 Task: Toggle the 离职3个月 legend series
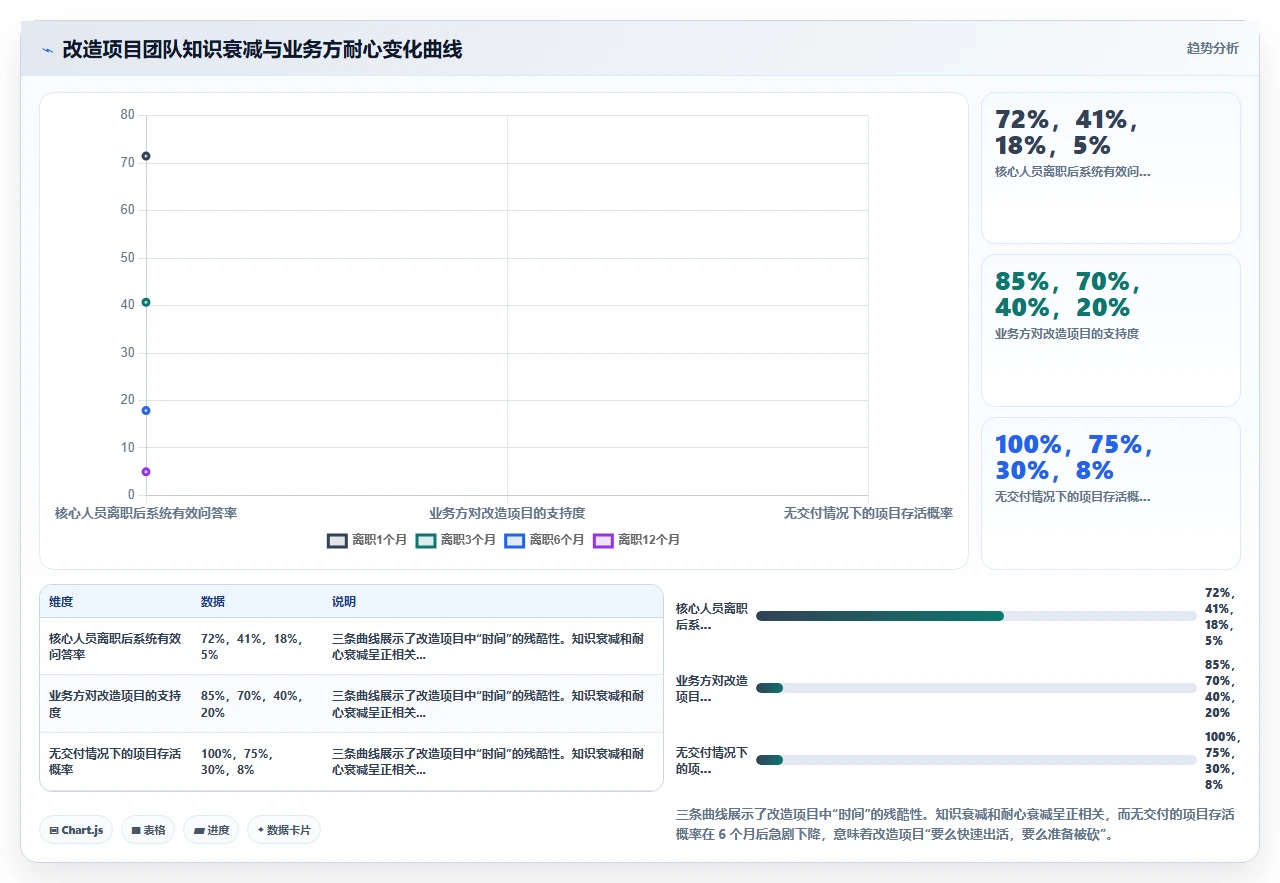pyautogui.click(x=456, y=540)
